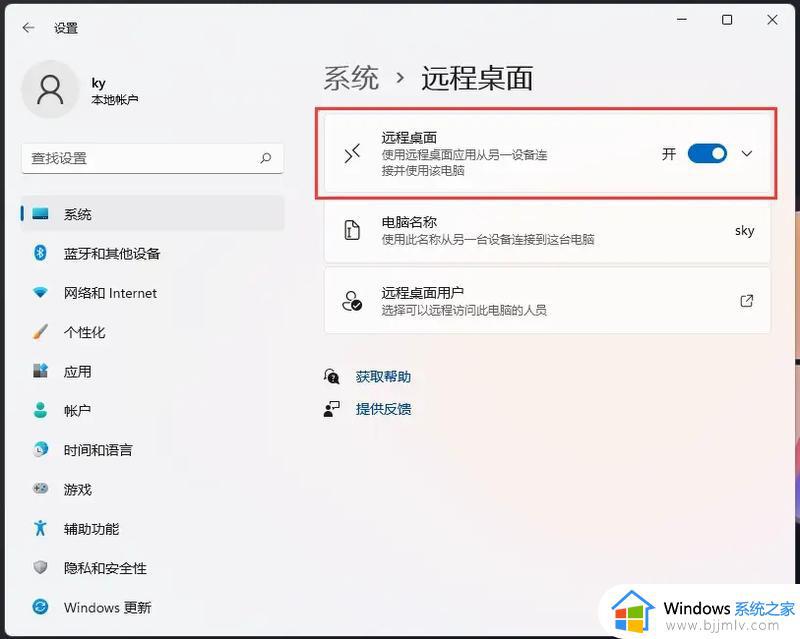Open the 系统 category in the sidebar
The image size is (800, 639).
click(x=152, y=214)
